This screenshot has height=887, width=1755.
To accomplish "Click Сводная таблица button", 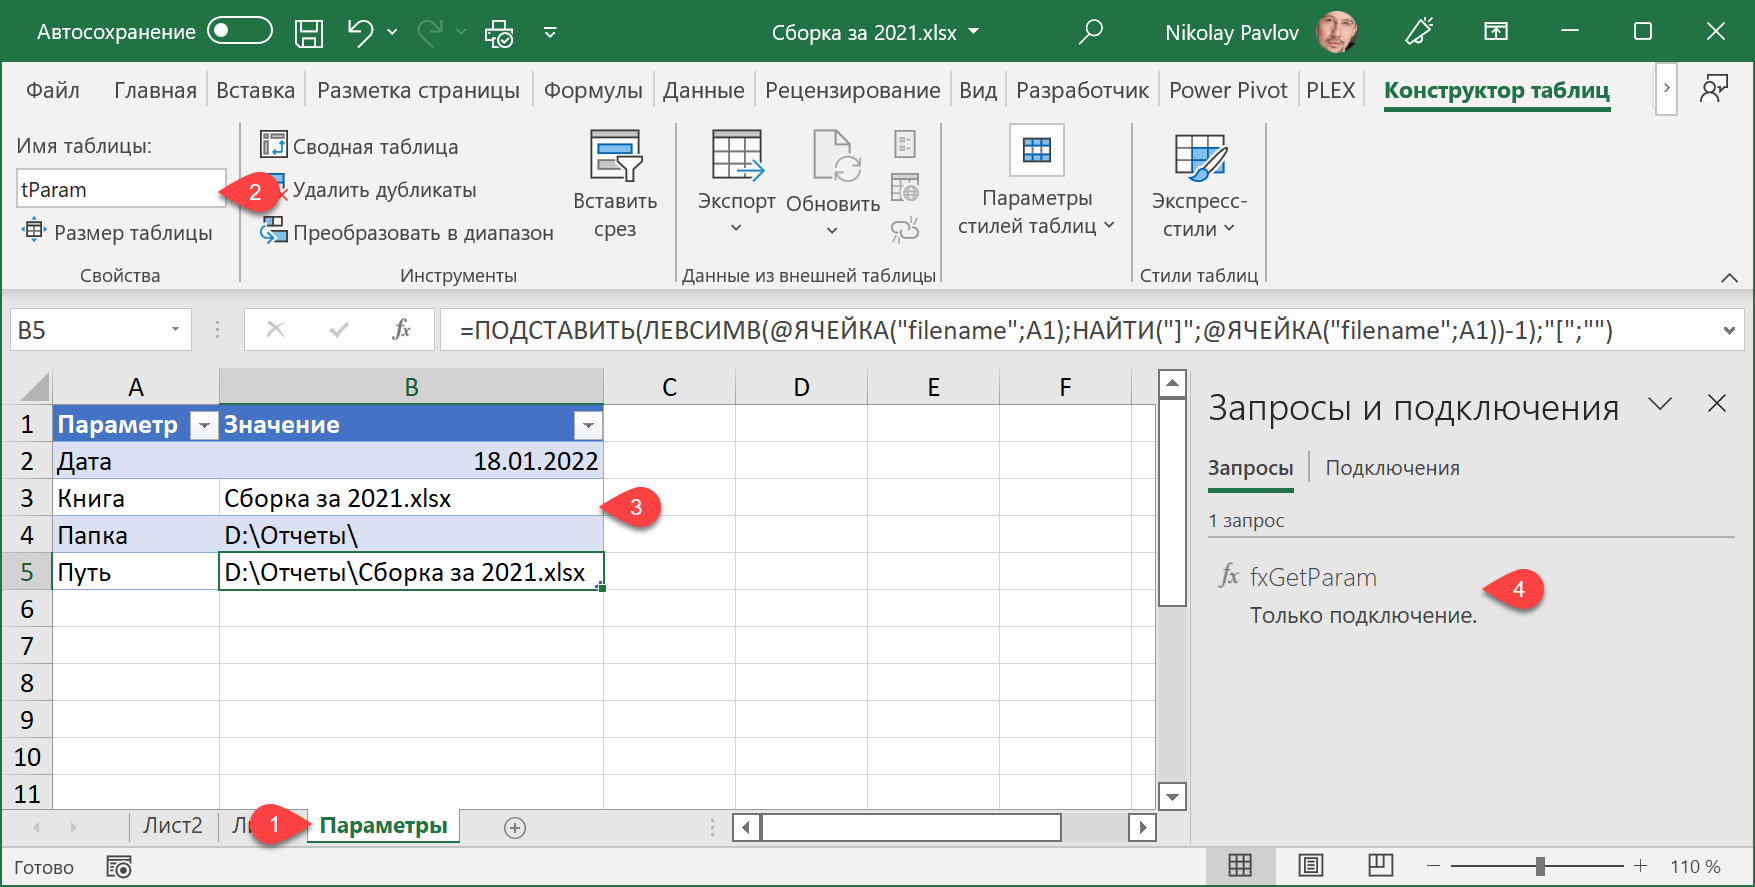I will click(x=359, y=146).
